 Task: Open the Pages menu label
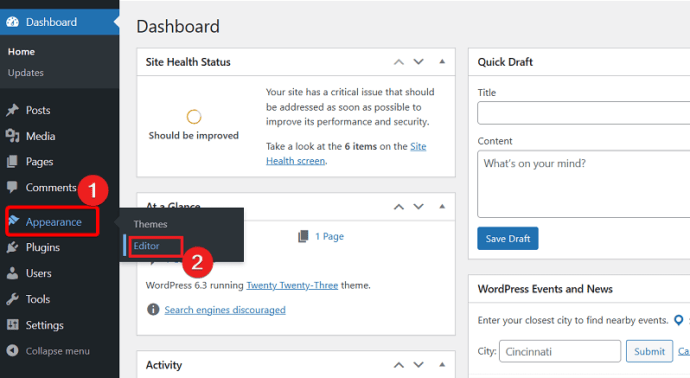(x=39, y=162)
